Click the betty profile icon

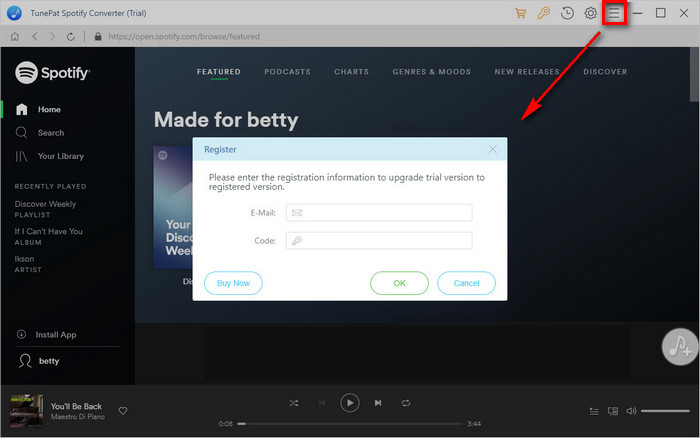25,361
